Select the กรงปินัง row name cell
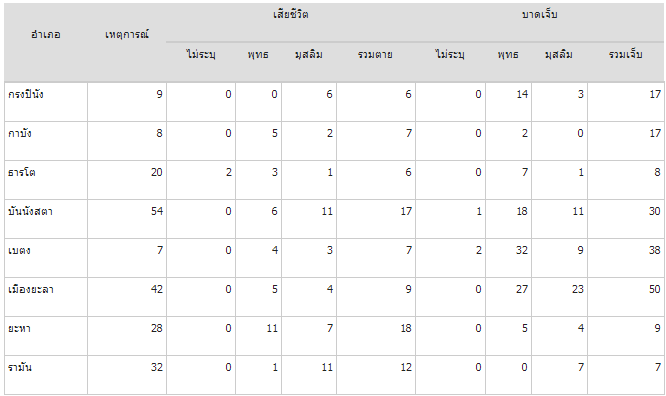The image size is (666, 396). 46,102
